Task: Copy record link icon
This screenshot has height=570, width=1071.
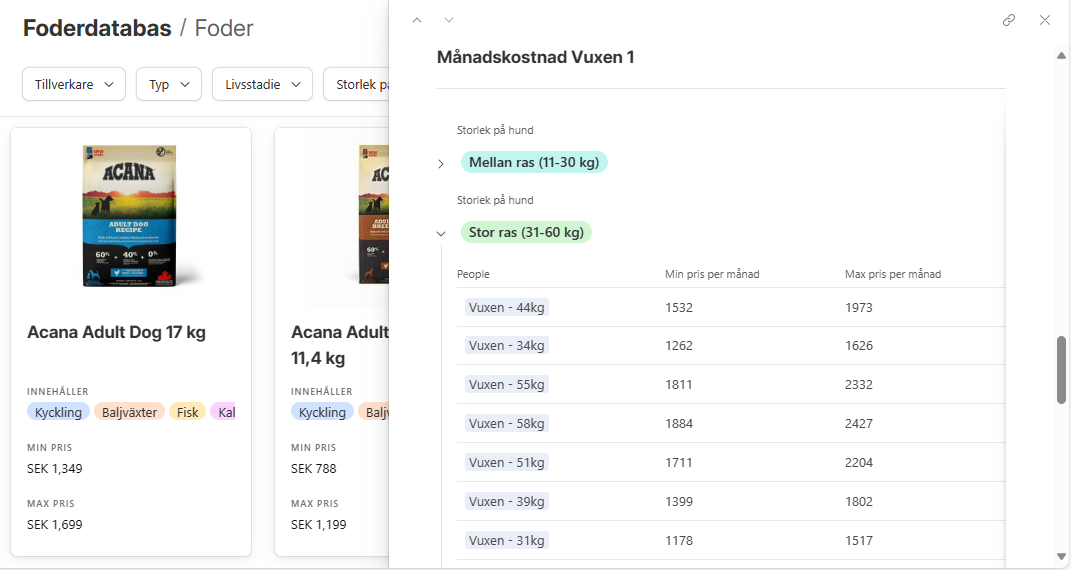Action: tap(1009, 20)
